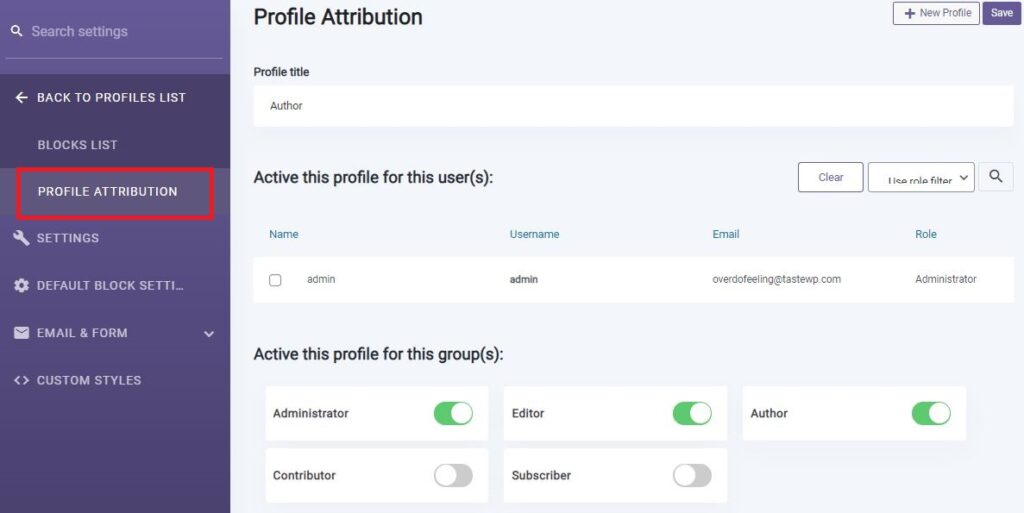The width and height of the screenshot is (1024, 513).
Task: Check the admin user checkbox
Action: pyautogui.click(x=275, y=279)
